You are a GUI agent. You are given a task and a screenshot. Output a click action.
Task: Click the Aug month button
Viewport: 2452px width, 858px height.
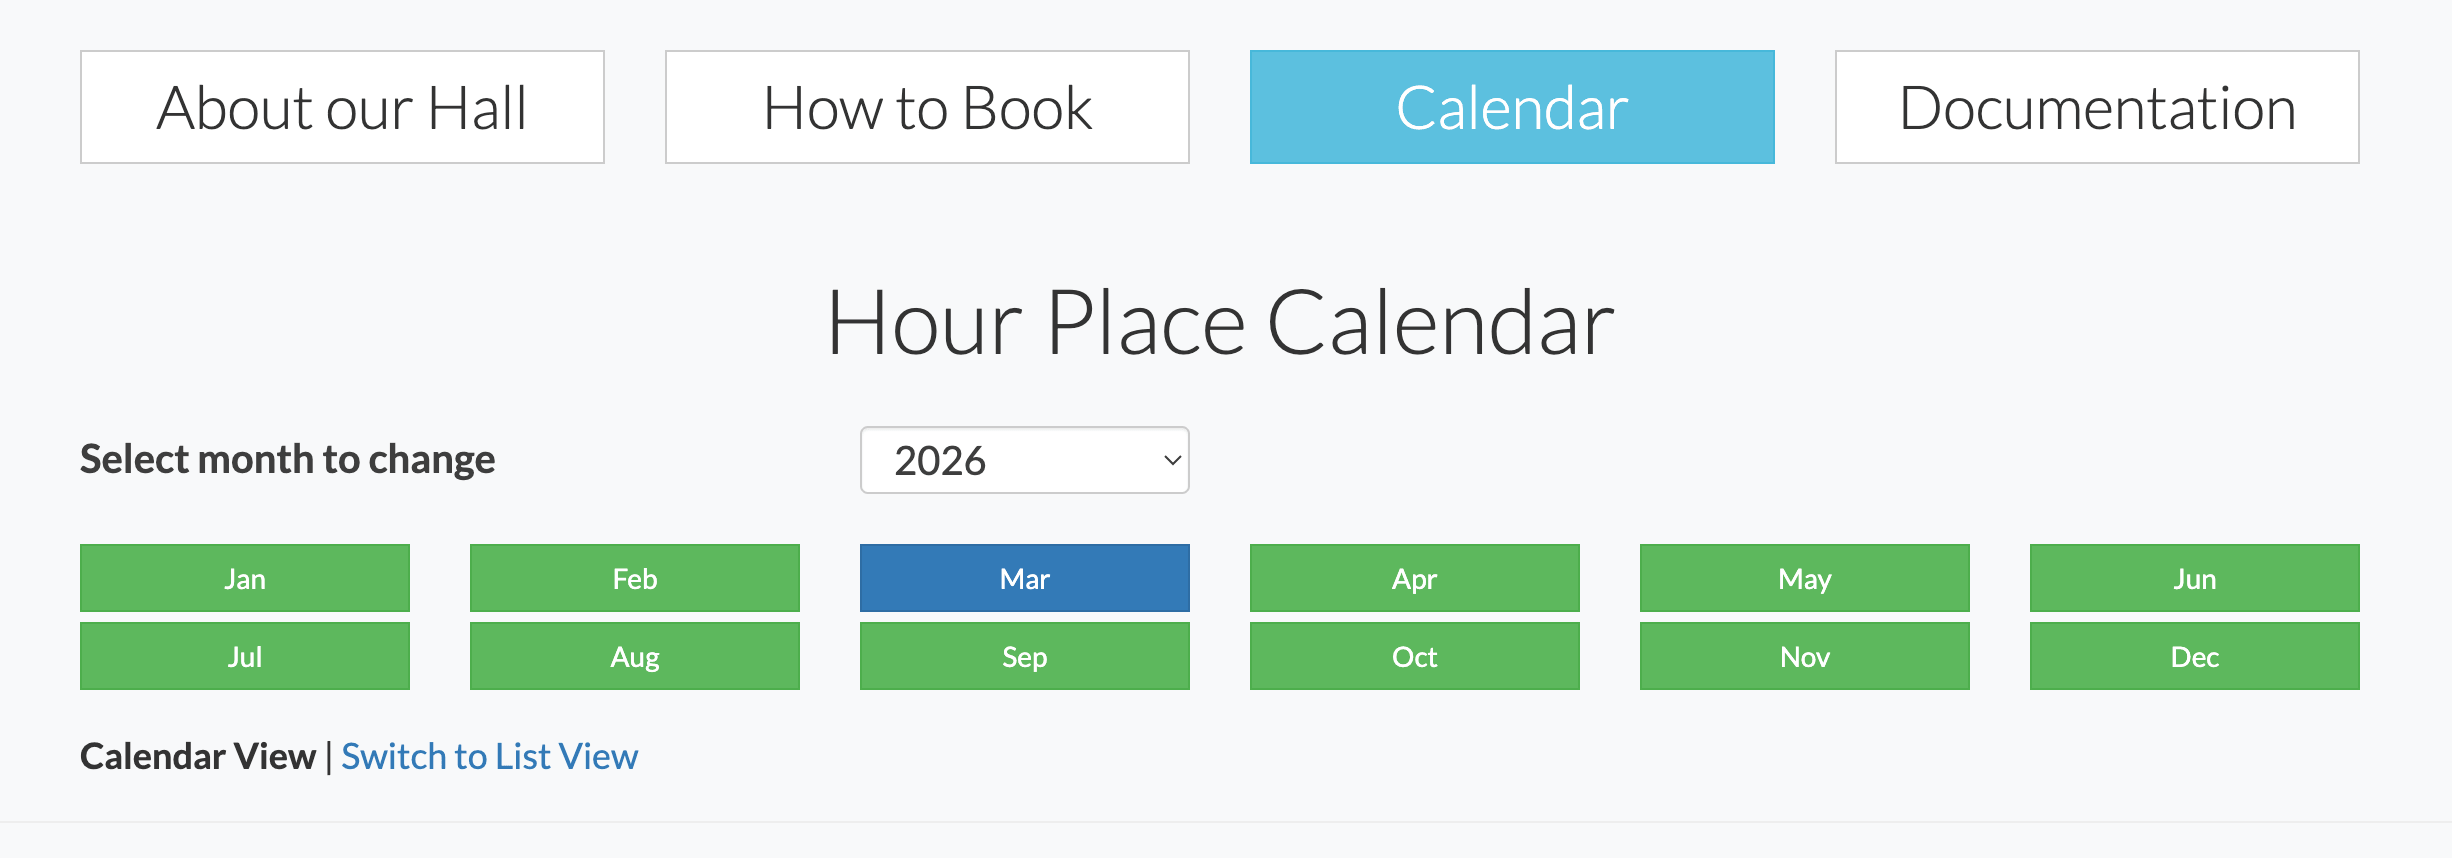[x=635, y=656]
